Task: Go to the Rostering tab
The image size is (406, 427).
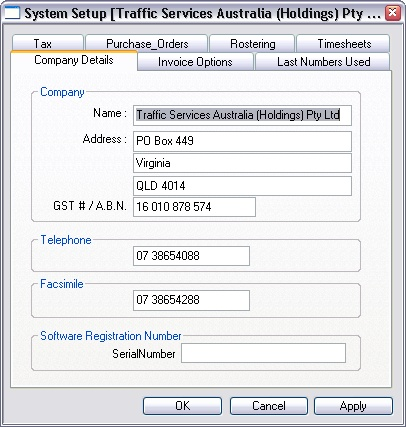Action: coord(252,43)
